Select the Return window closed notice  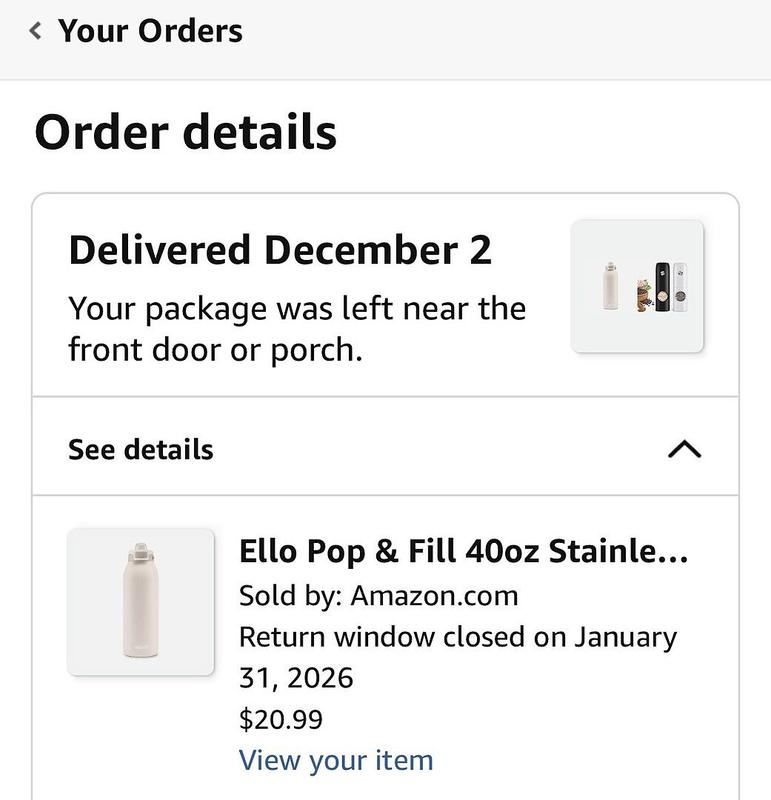pos(458,657)
